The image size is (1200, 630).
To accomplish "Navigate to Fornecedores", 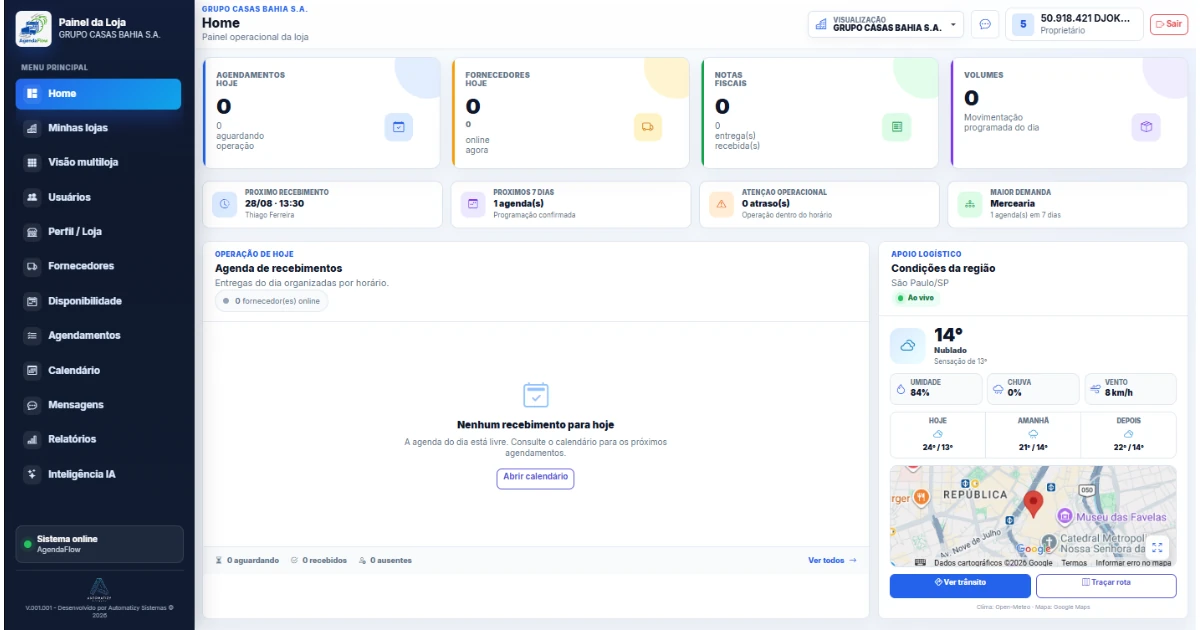I will pos(98,266).
